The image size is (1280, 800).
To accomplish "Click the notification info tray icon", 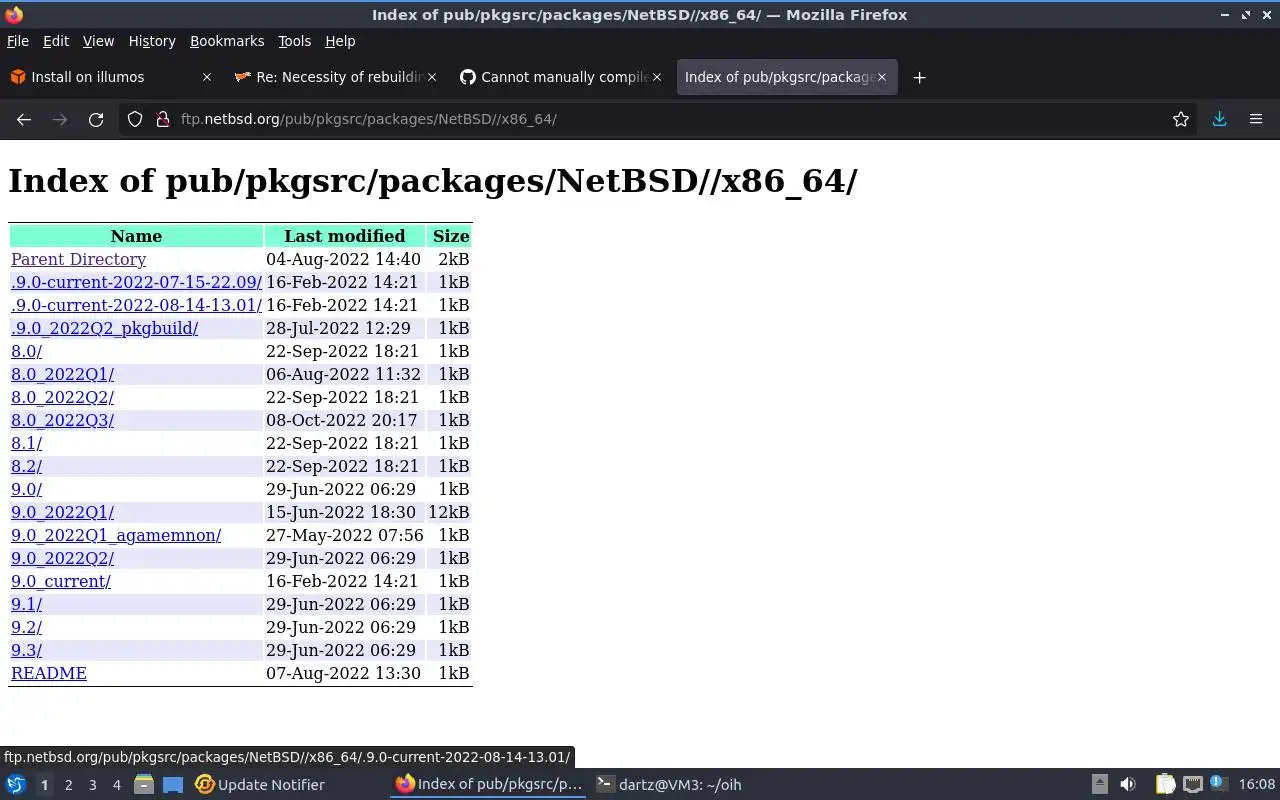I will pos(1218,785).
